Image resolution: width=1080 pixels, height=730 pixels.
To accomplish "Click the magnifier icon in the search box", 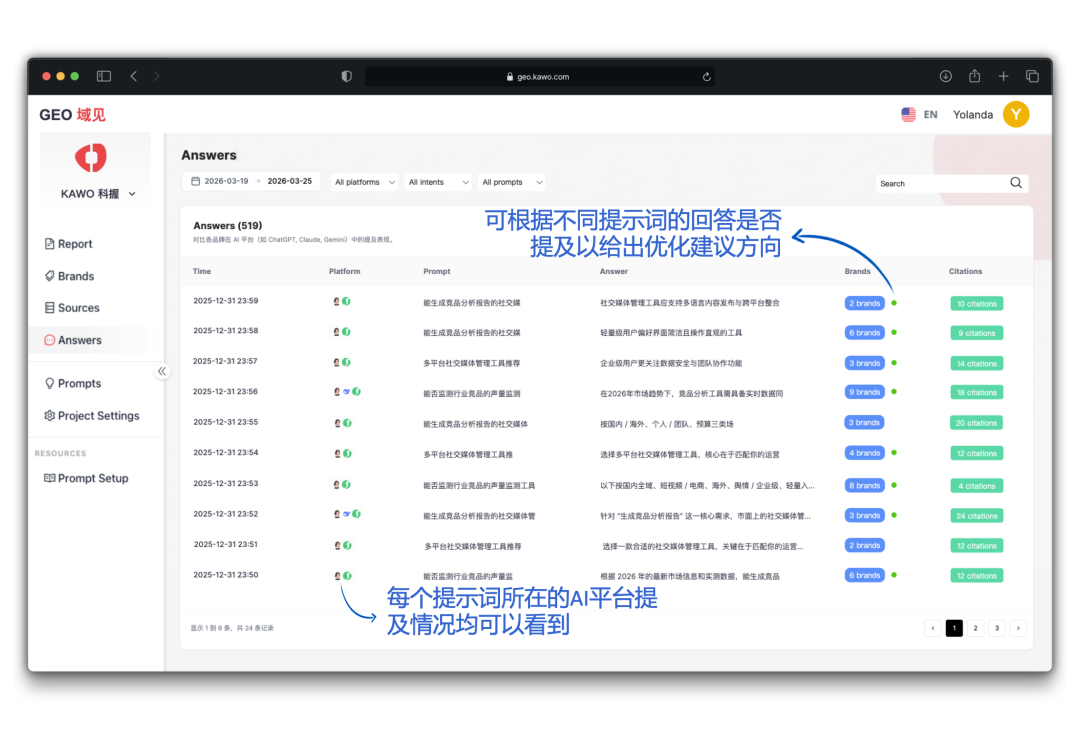I will point(1016,183).
